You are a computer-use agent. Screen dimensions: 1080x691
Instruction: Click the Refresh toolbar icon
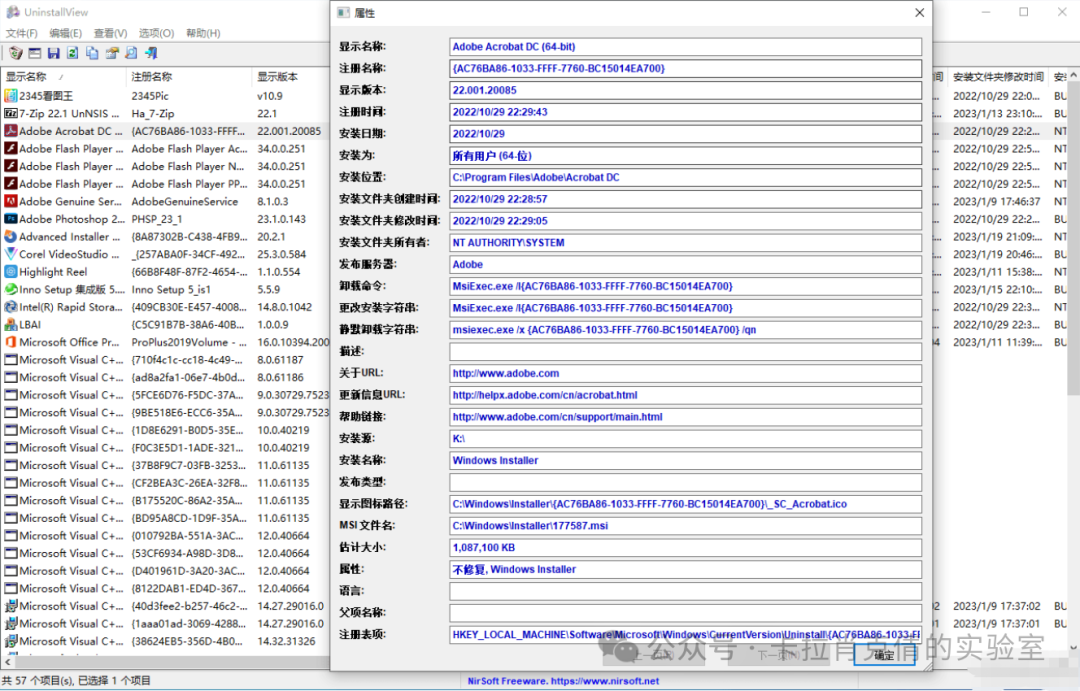point(73,53)
